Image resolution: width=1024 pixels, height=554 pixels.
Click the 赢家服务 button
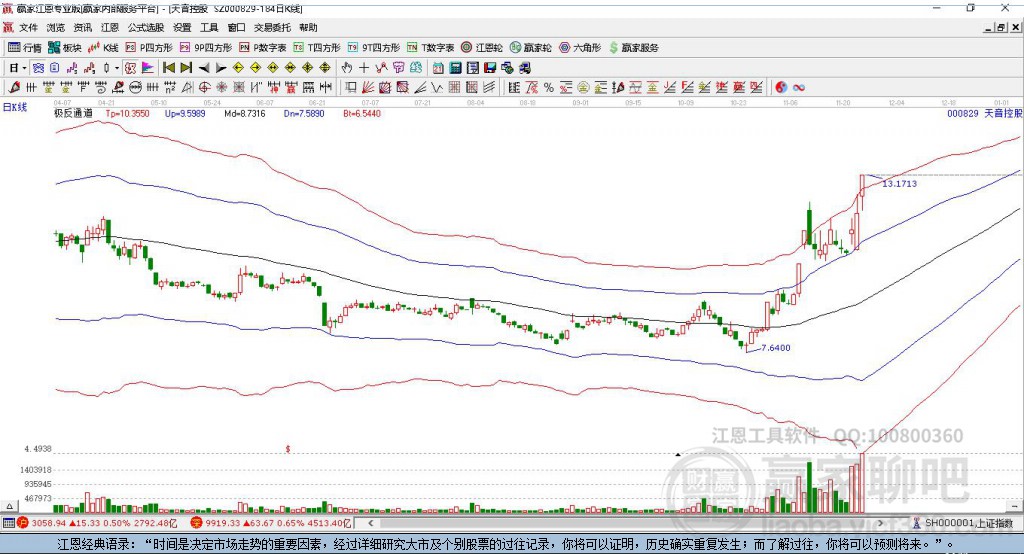(x=633, y=48)
